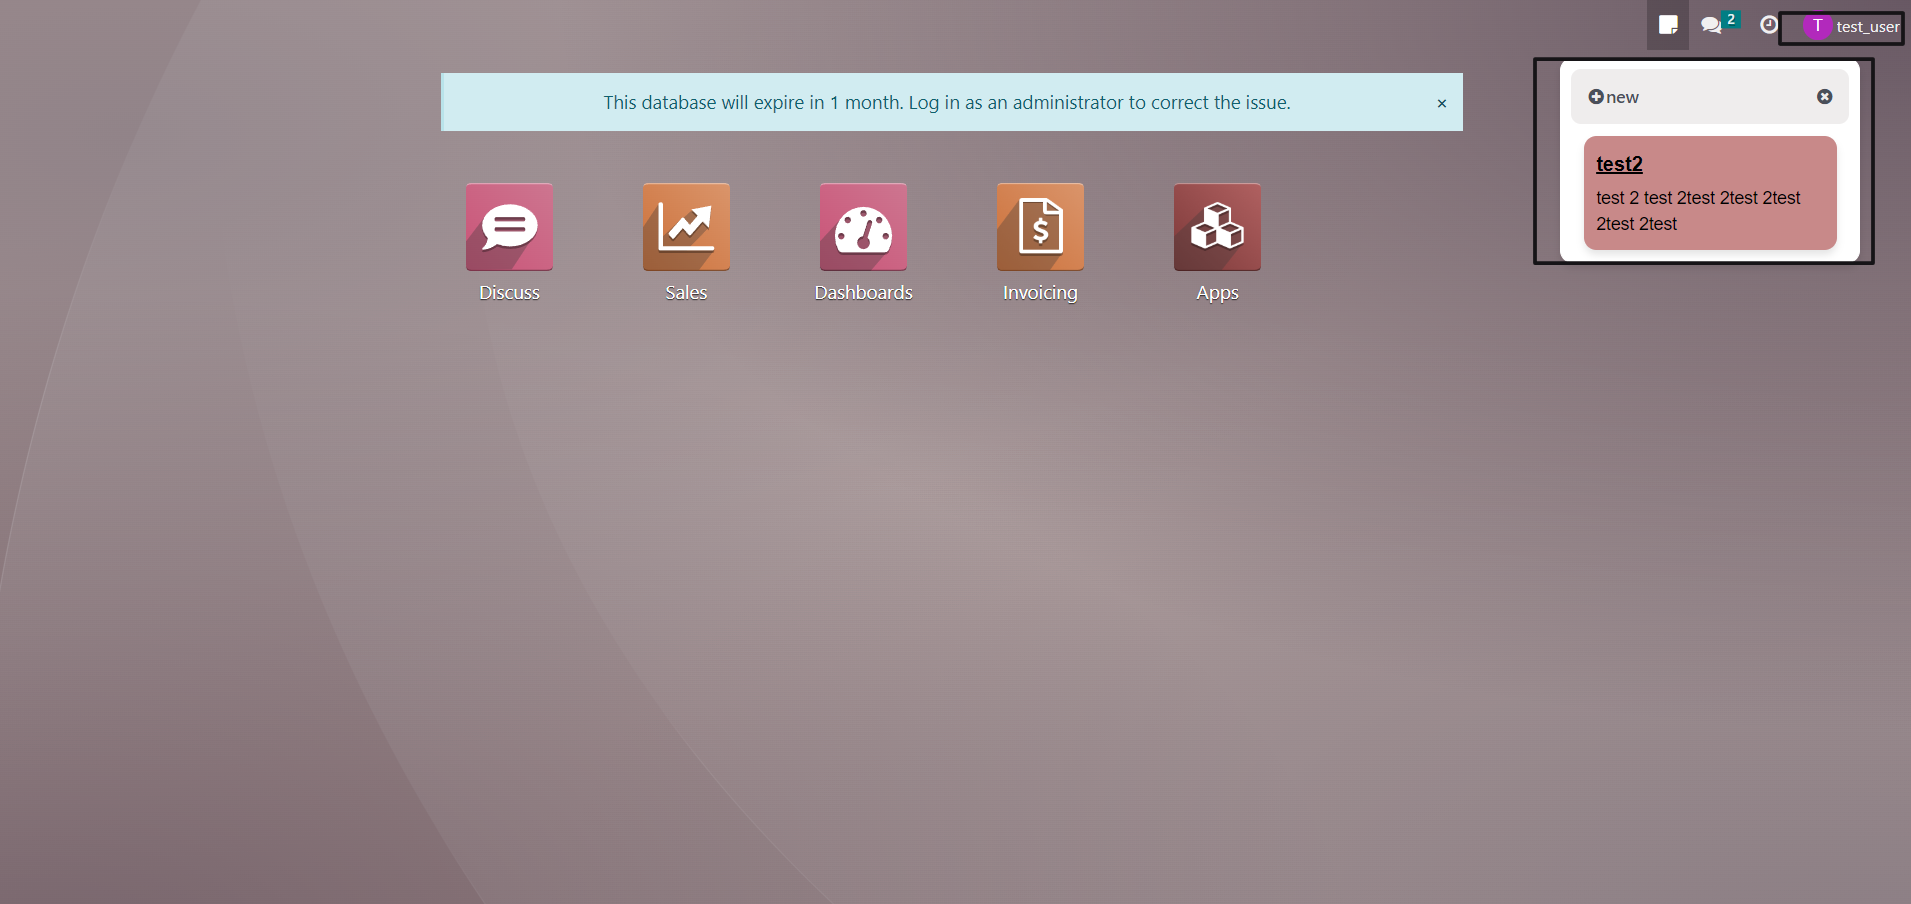1911x904 pixels.
Task: Click the note body text 'test 2 test 2test'
Action: point(1698,211)
